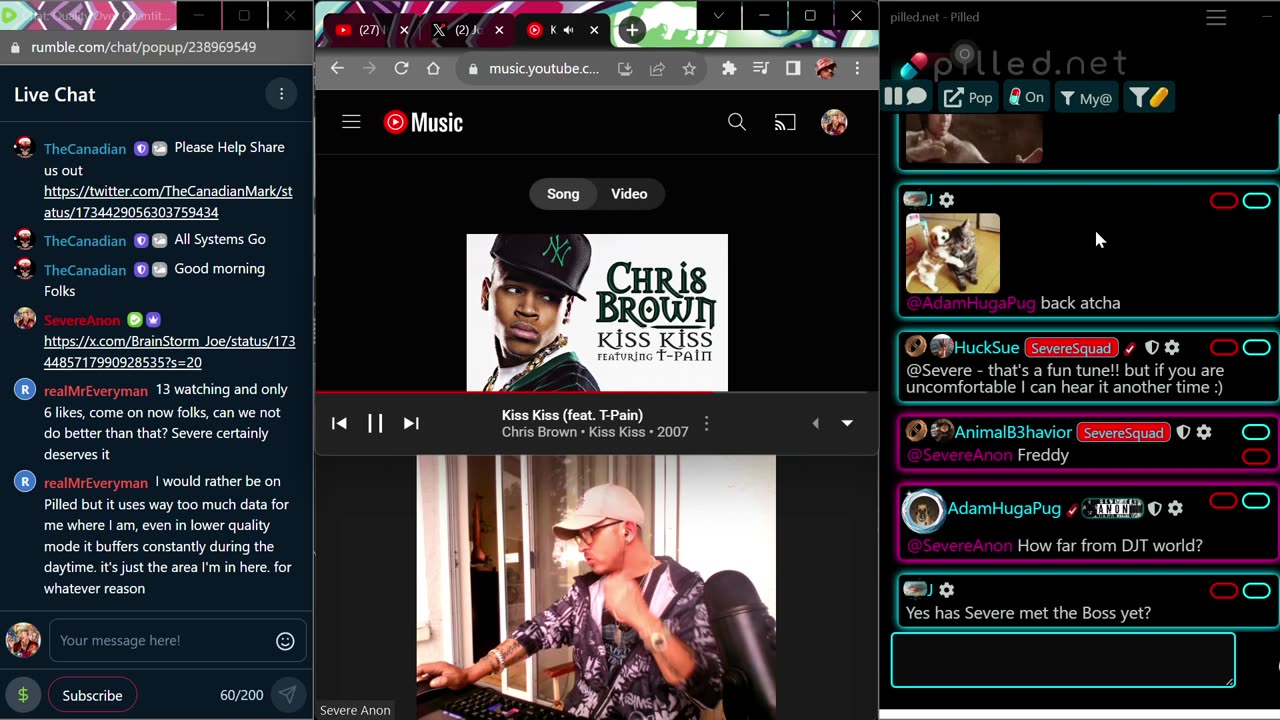Open HuckSue's username in Pilled chat
The image size is (1280, 720).
(987, 348)
